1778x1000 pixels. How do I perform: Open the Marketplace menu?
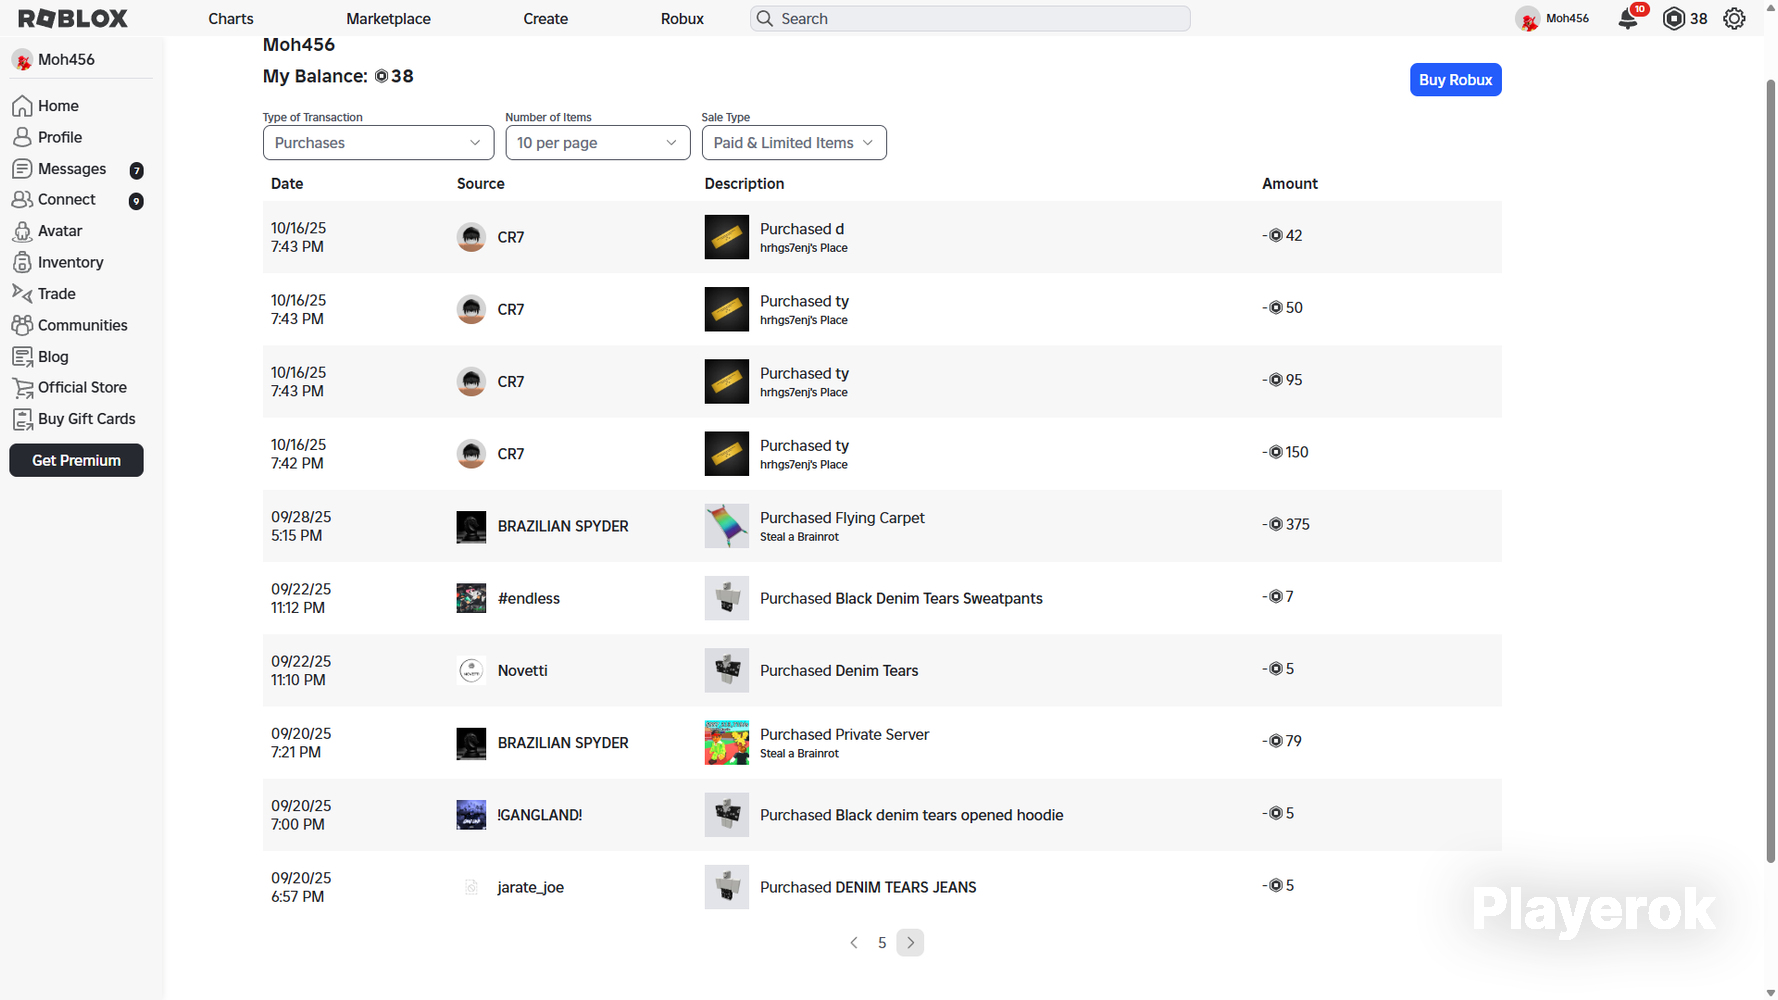388,19
